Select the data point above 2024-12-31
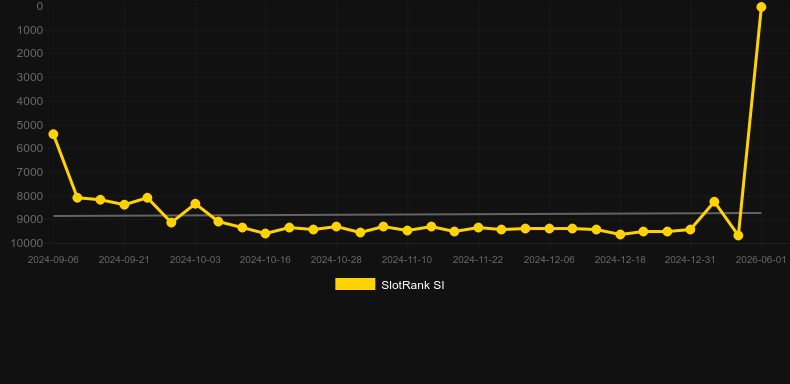This screenshot has width=790, height=384. pyautogui.click(x=690, y=229)
